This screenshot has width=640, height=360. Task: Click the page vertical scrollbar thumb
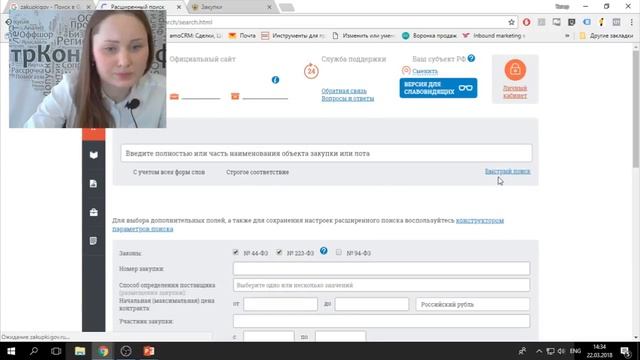click(x=636, y=109)
